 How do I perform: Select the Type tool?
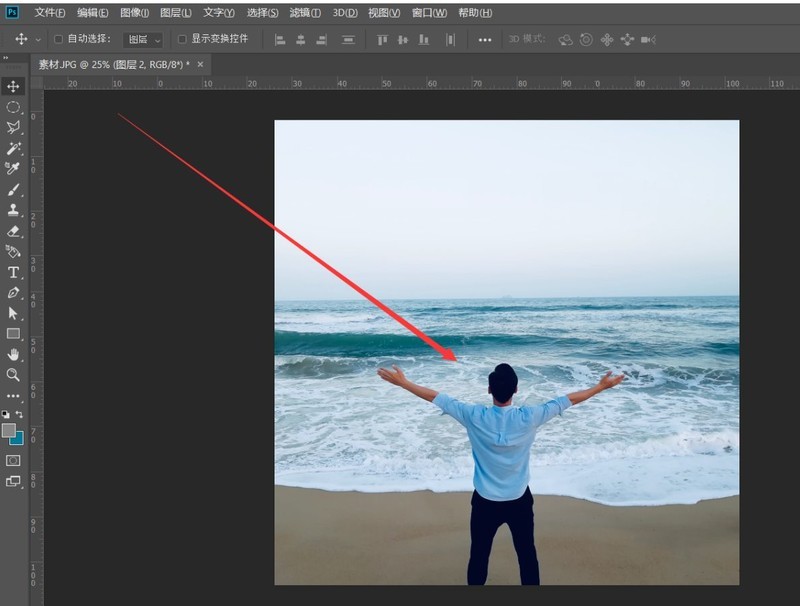[14, 269]
